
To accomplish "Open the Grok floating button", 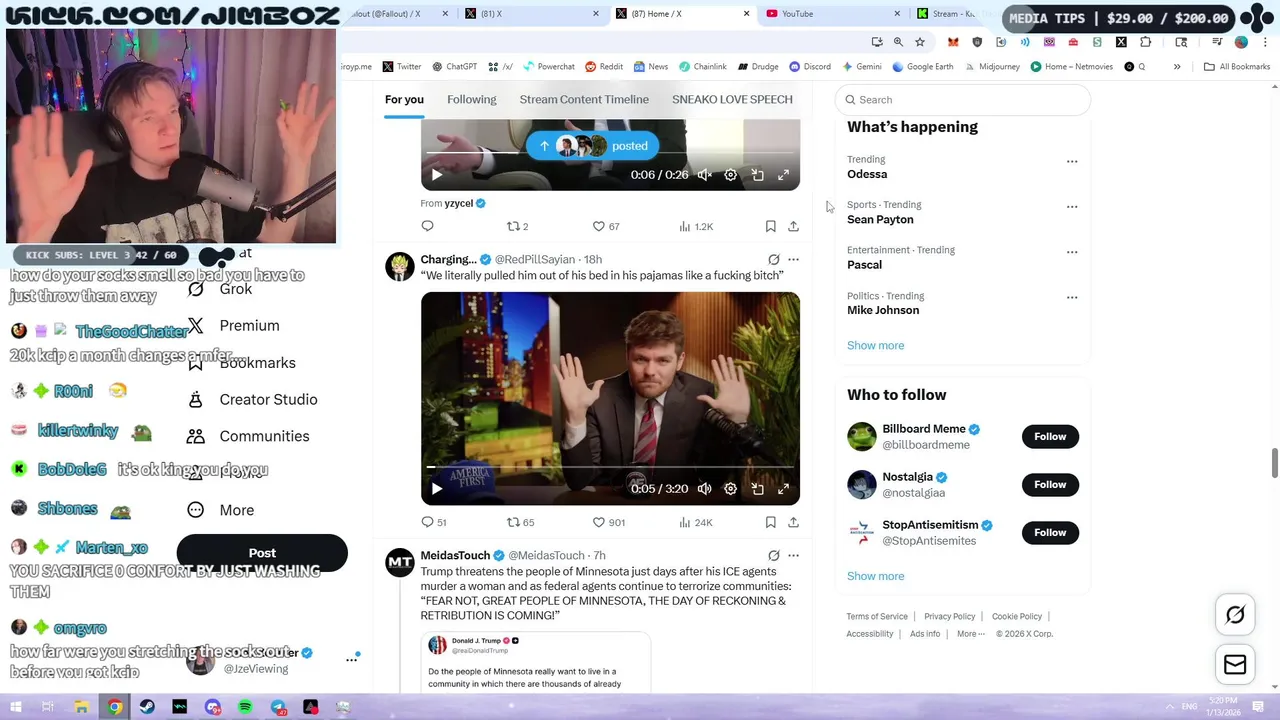I will coord(1235,615).
